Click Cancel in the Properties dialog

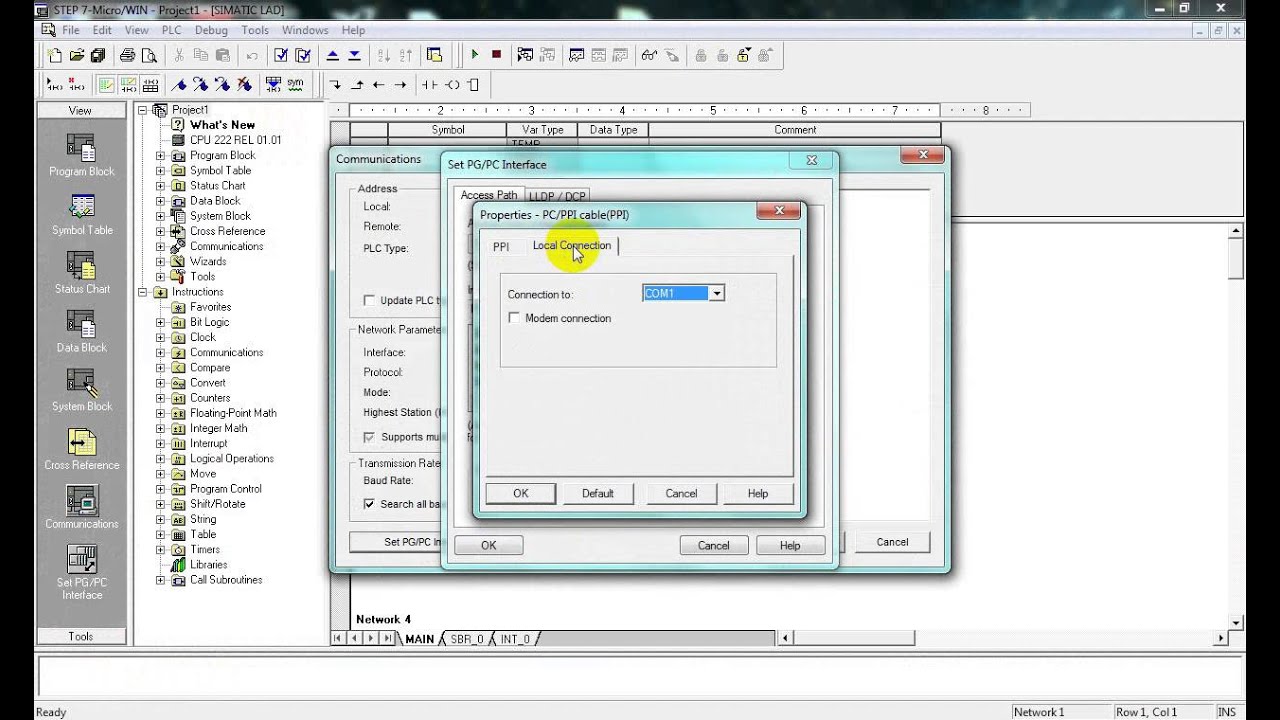681,493
